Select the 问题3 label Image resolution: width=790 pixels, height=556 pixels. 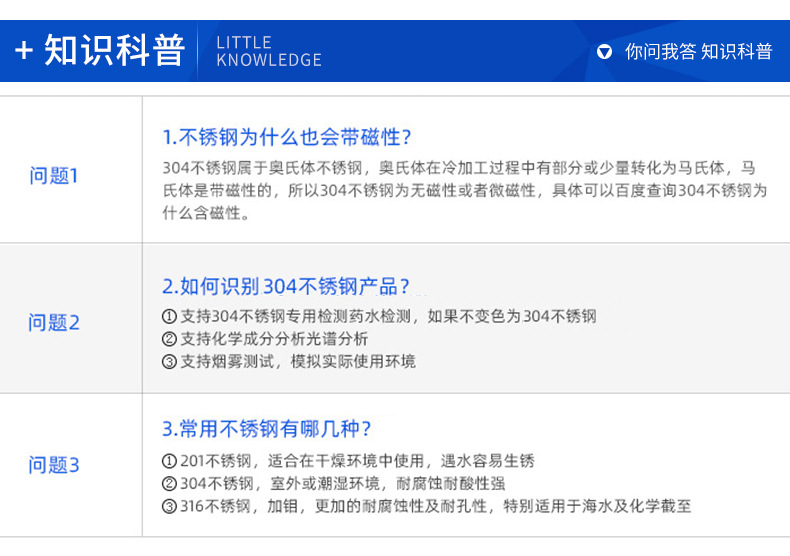pyautogui.click(x=54, y=464)
